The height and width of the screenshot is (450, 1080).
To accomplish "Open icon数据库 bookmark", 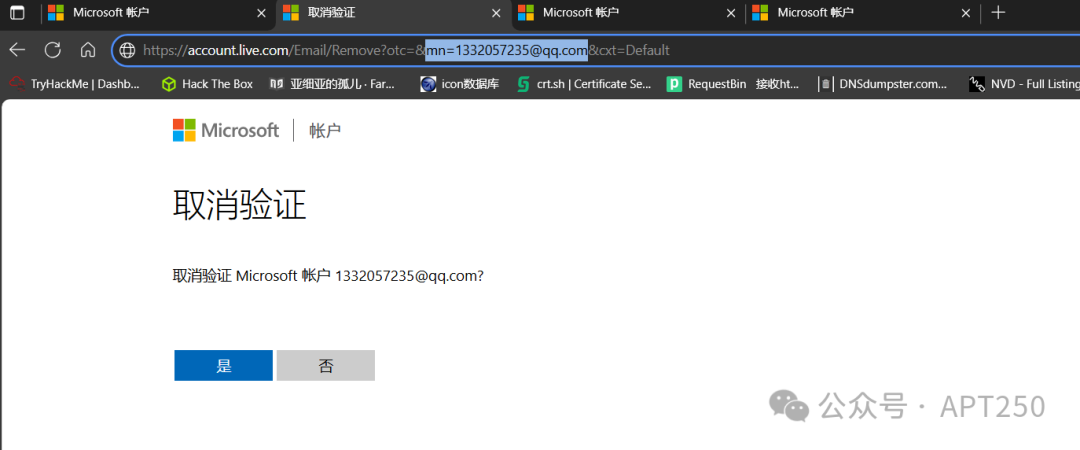I will point(459,84).
